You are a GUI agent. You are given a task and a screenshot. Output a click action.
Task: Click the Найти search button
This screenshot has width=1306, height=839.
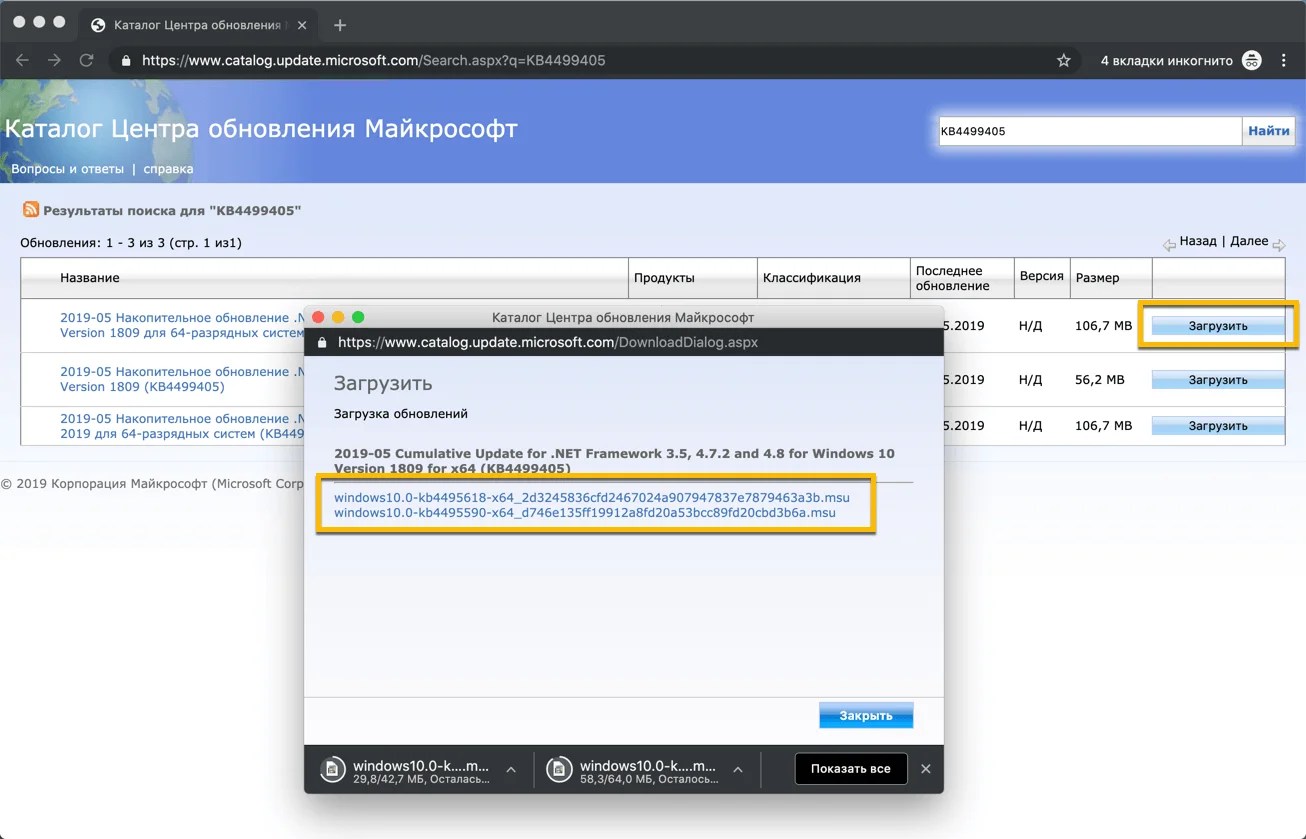click(x=1269, y=131)
